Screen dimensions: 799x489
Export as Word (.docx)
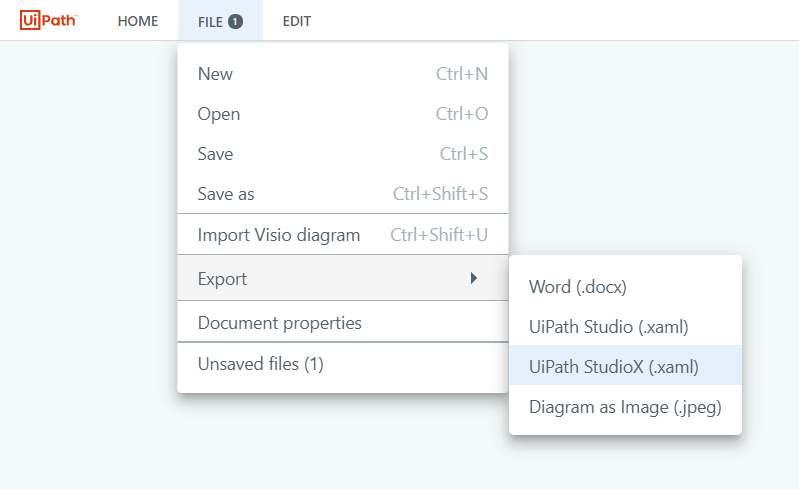coord(625,286)
